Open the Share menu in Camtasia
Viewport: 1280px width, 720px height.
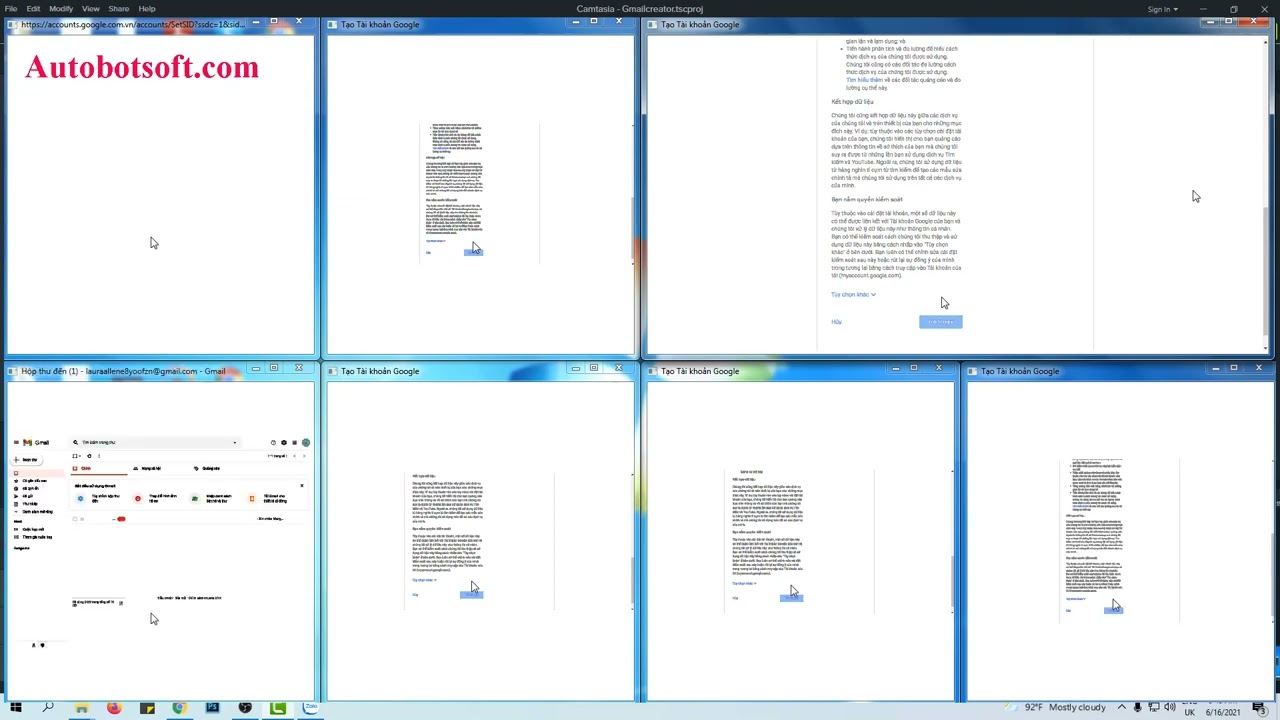(x=119, y=8)
